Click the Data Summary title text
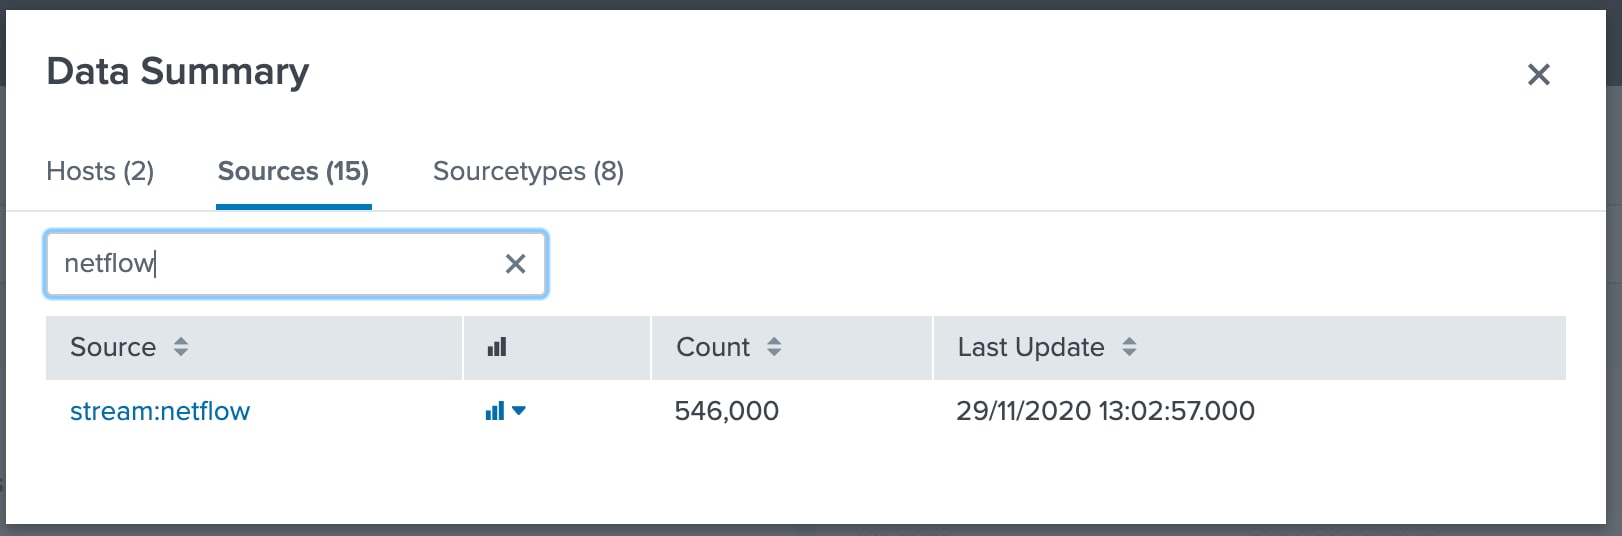Image resolution: width=1622 pixels, height=536 pixels. (178, 72)
